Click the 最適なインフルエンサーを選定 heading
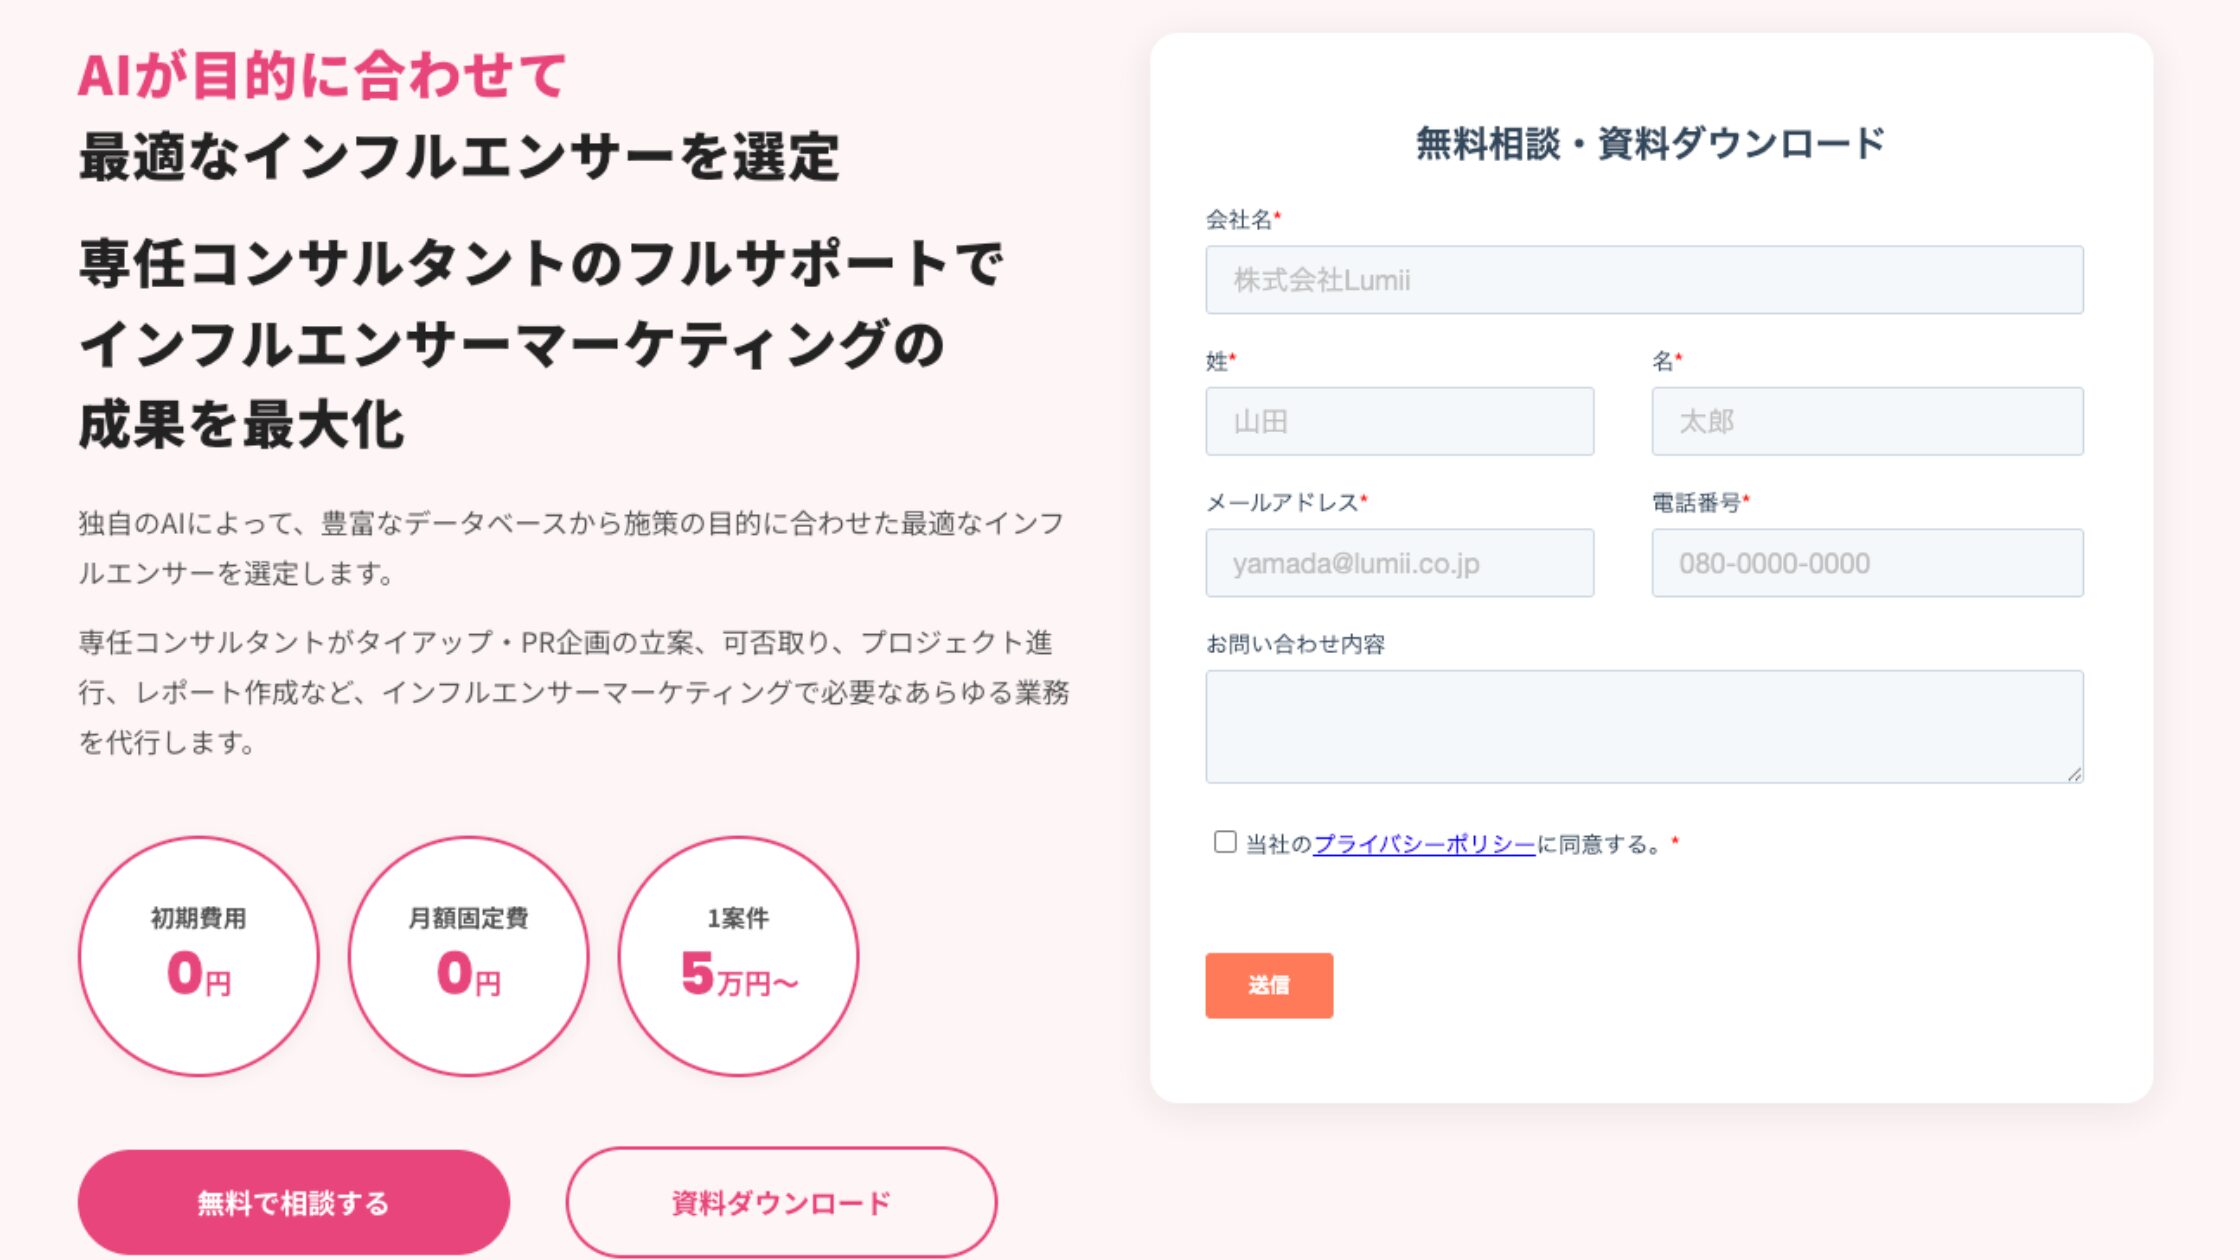This screenshot has width=2240, height=1260. click(x=459, y=157)
